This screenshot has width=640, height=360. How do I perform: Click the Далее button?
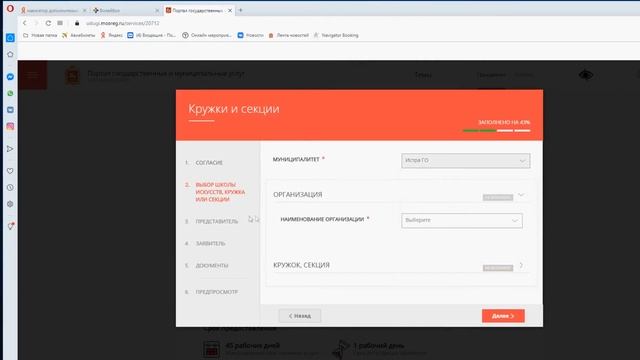503,316
